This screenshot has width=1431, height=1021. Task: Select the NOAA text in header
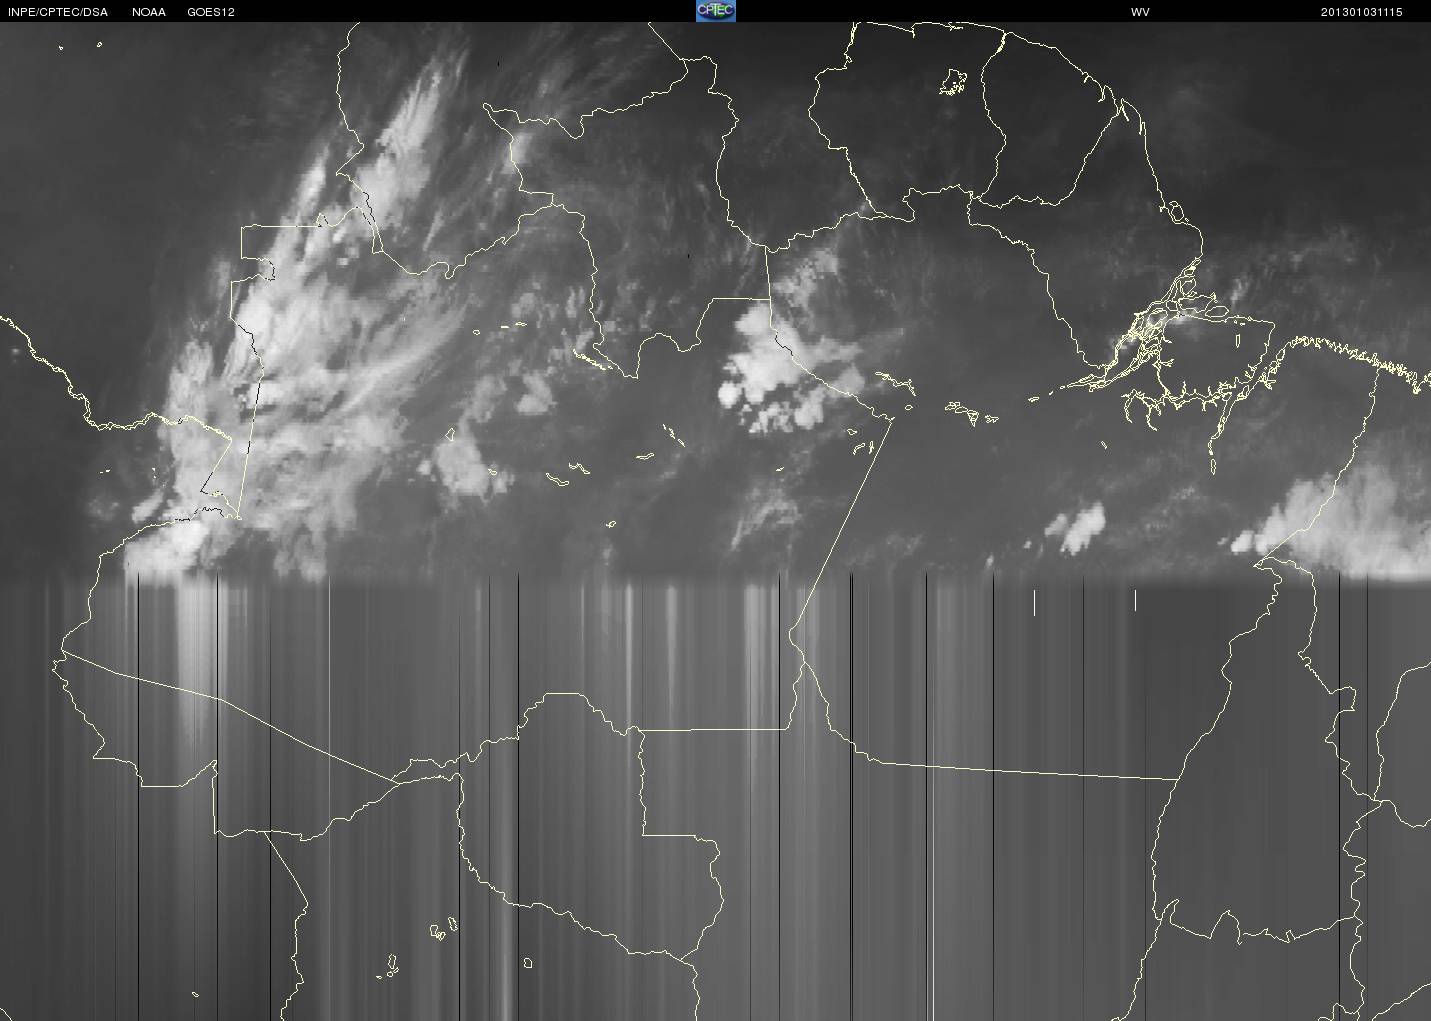pos(149,12)
